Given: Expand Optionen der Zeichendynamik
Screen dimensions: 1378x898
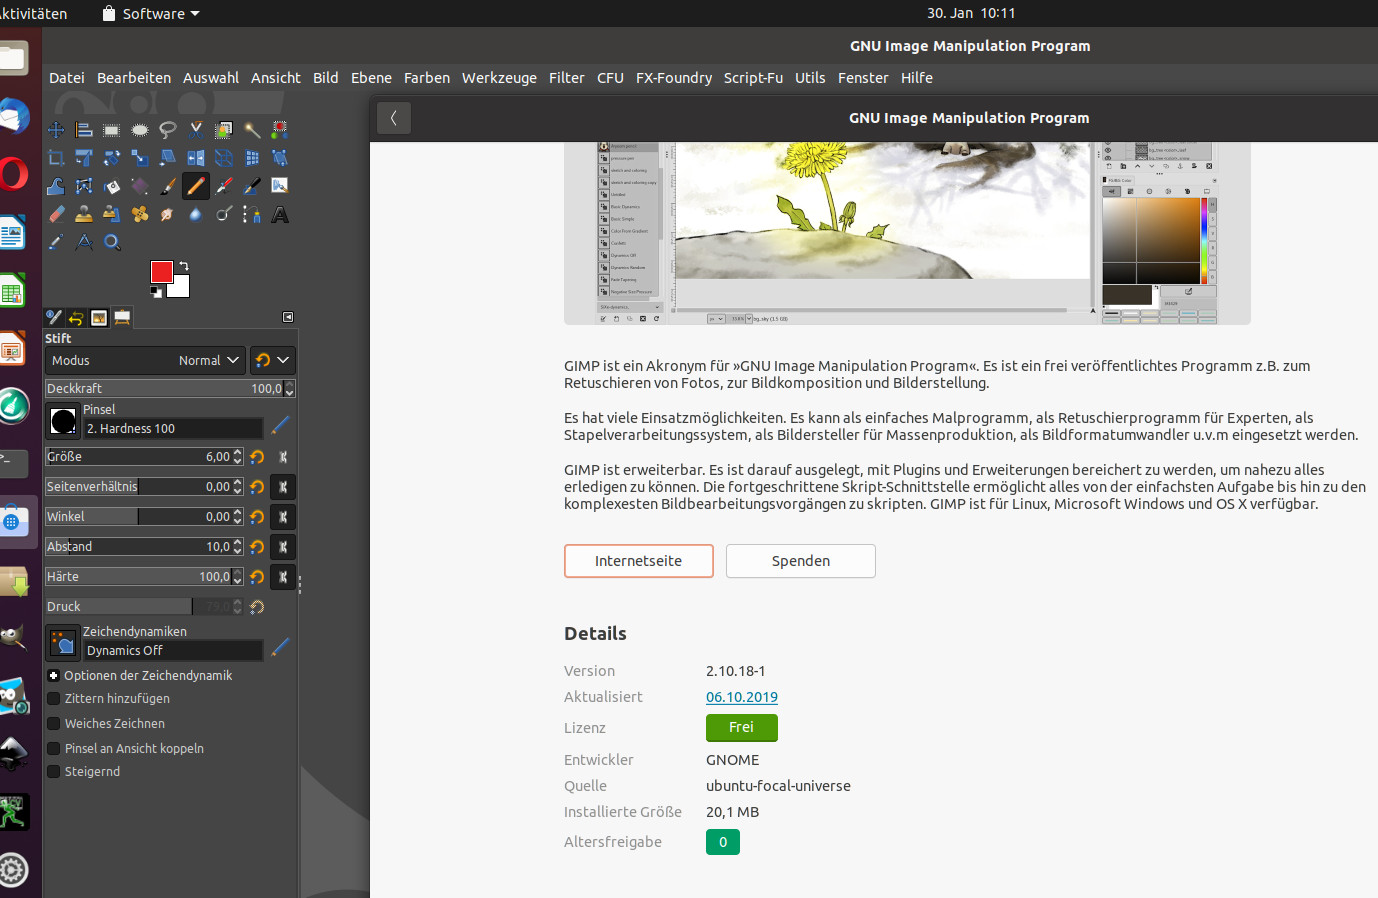Looking at the screenshot, I should [54, 676].
